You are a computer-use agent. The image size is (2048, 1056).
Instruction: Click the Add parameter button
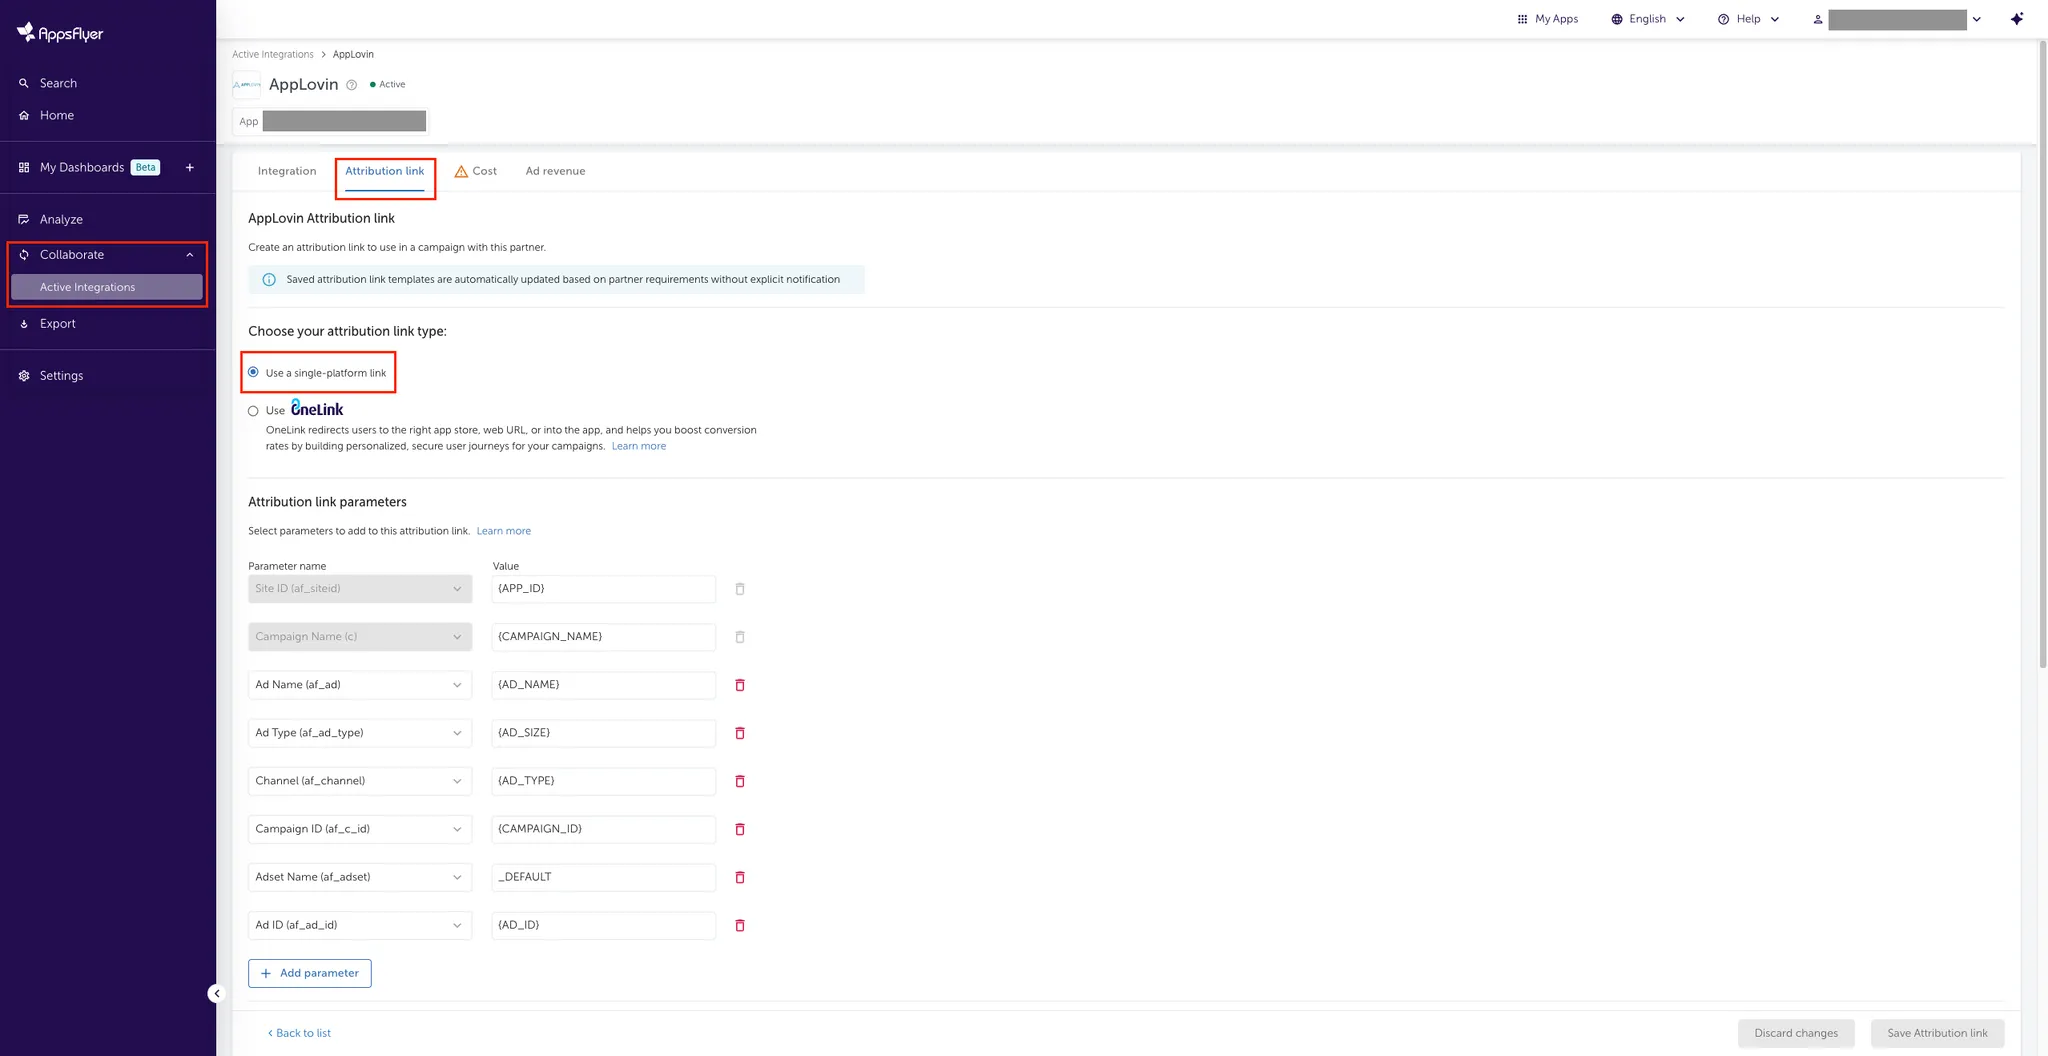click(x=310, y=973)
